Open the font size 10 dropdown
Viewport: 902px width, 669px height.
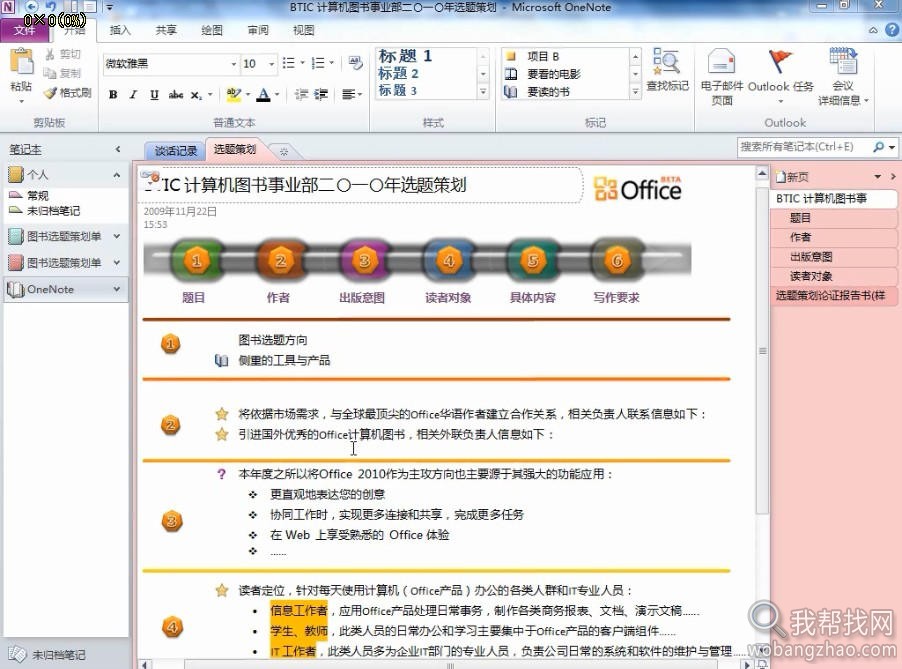272,64
